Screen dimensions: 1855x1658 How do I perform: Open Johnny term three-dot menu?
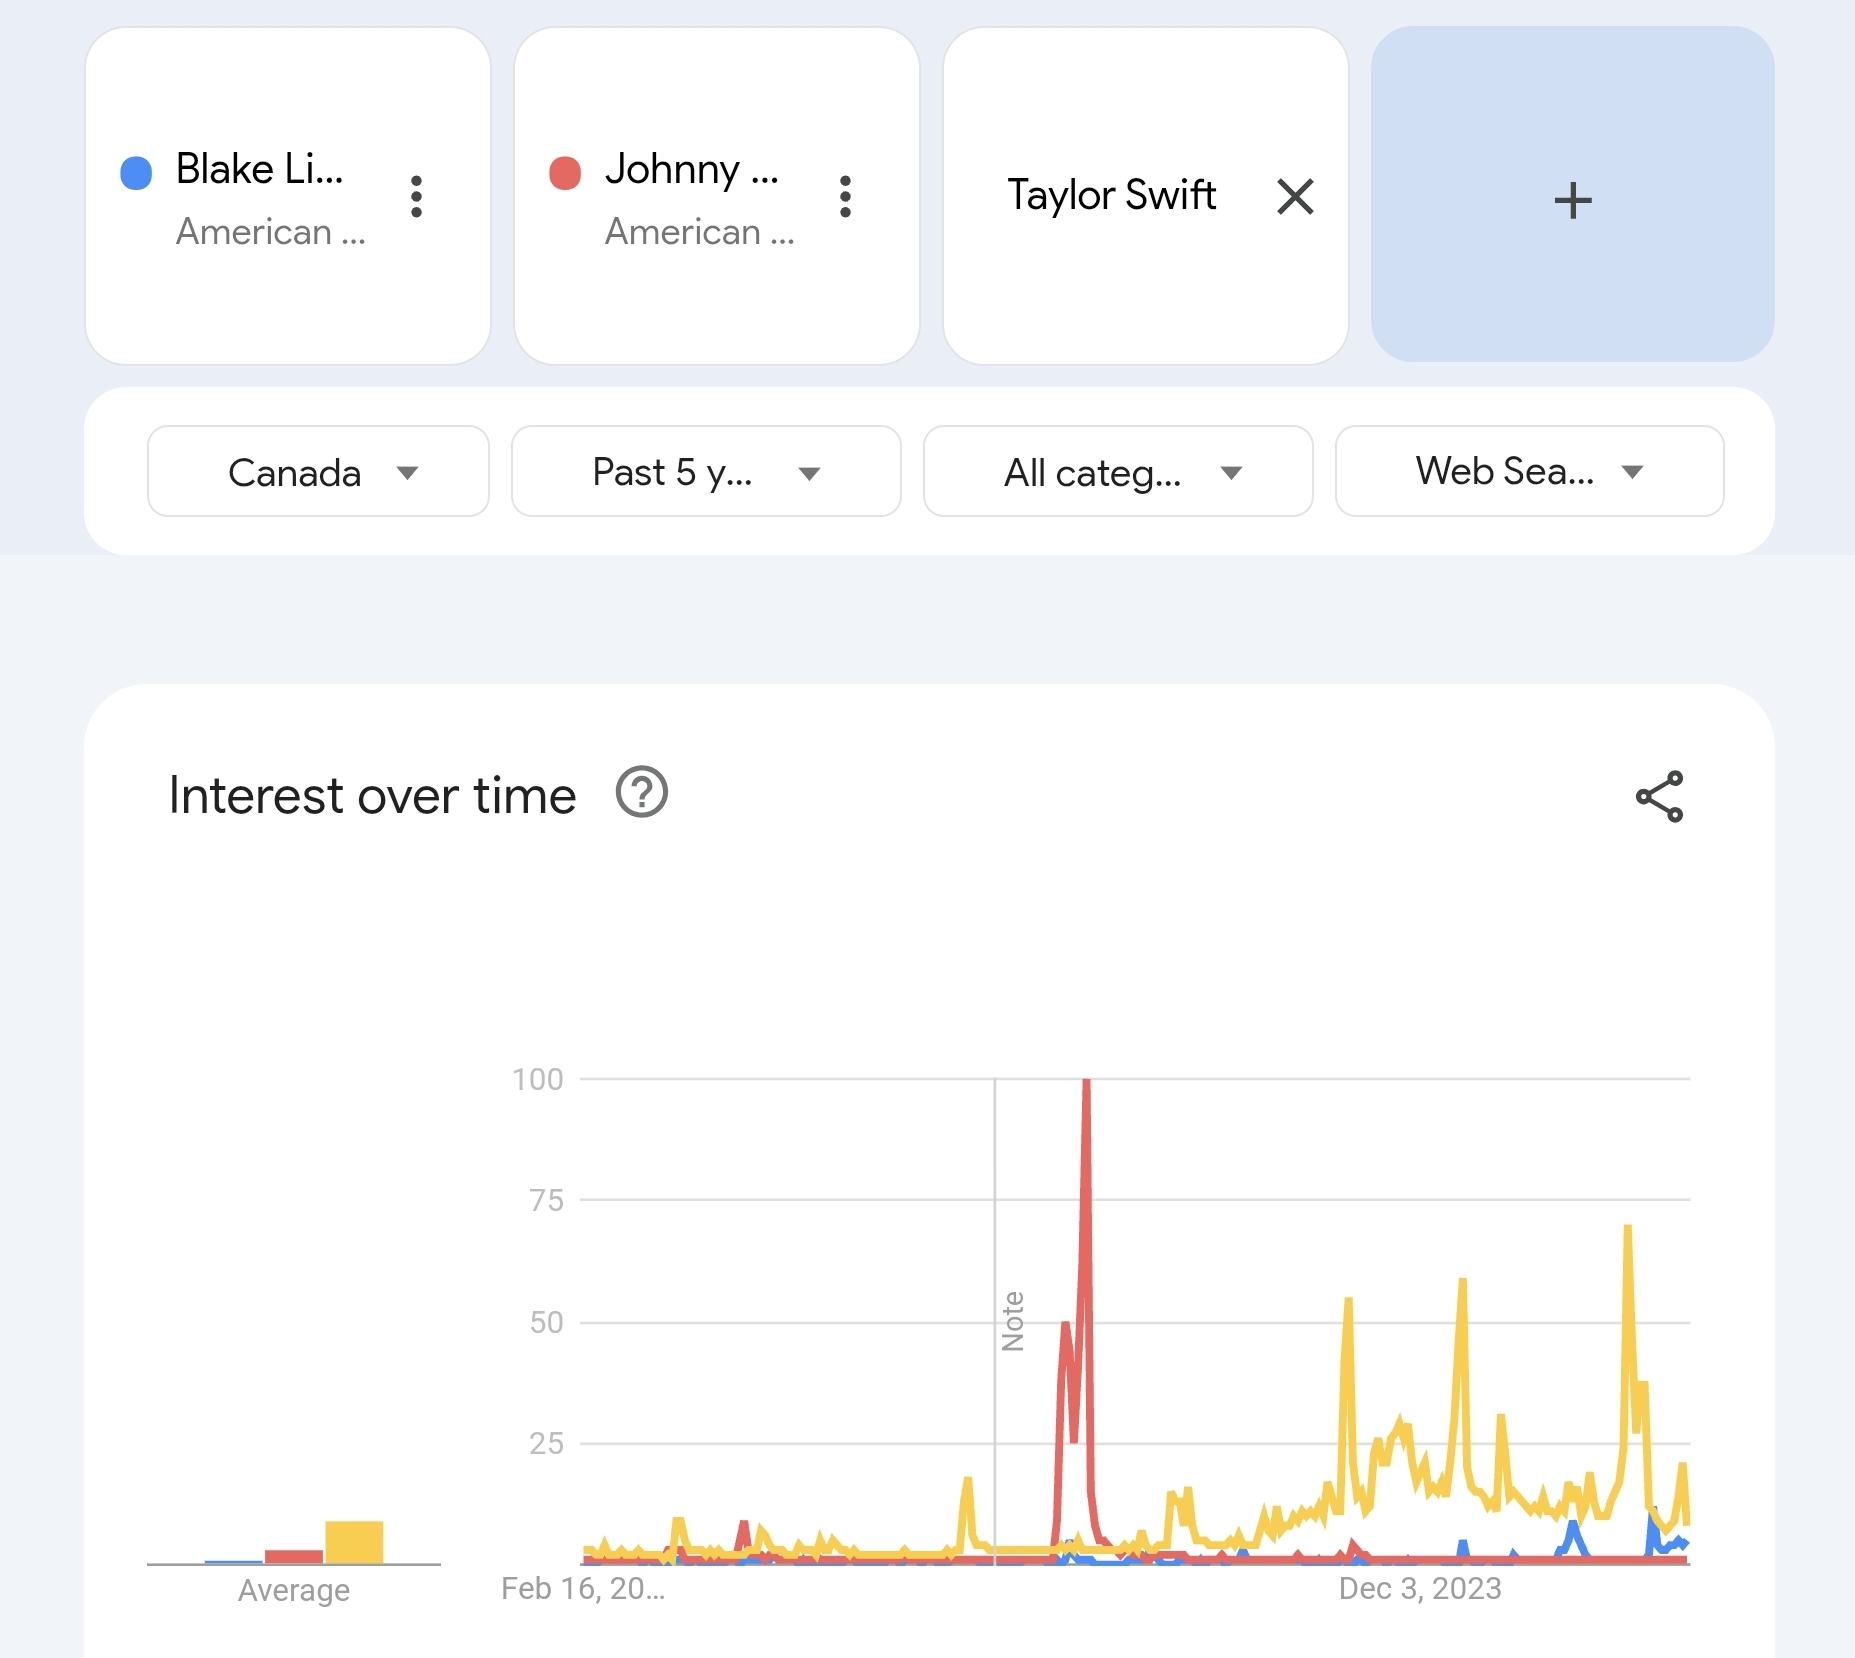pyautogui.click(x=845, y=197)
